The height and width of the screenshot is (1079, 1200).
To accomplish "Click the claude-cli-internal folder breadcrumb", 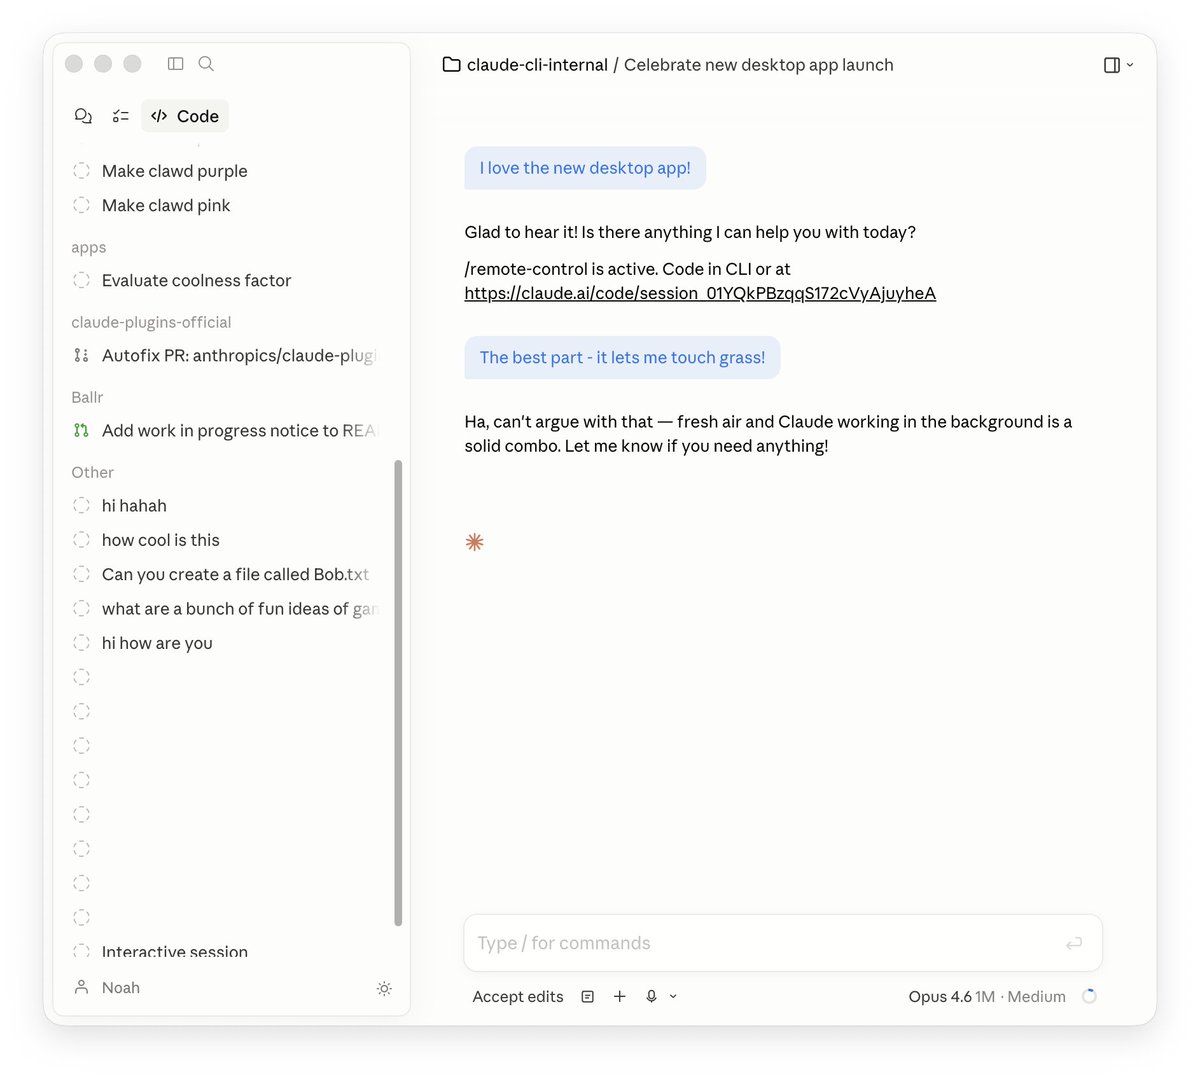I will point(537,65).
